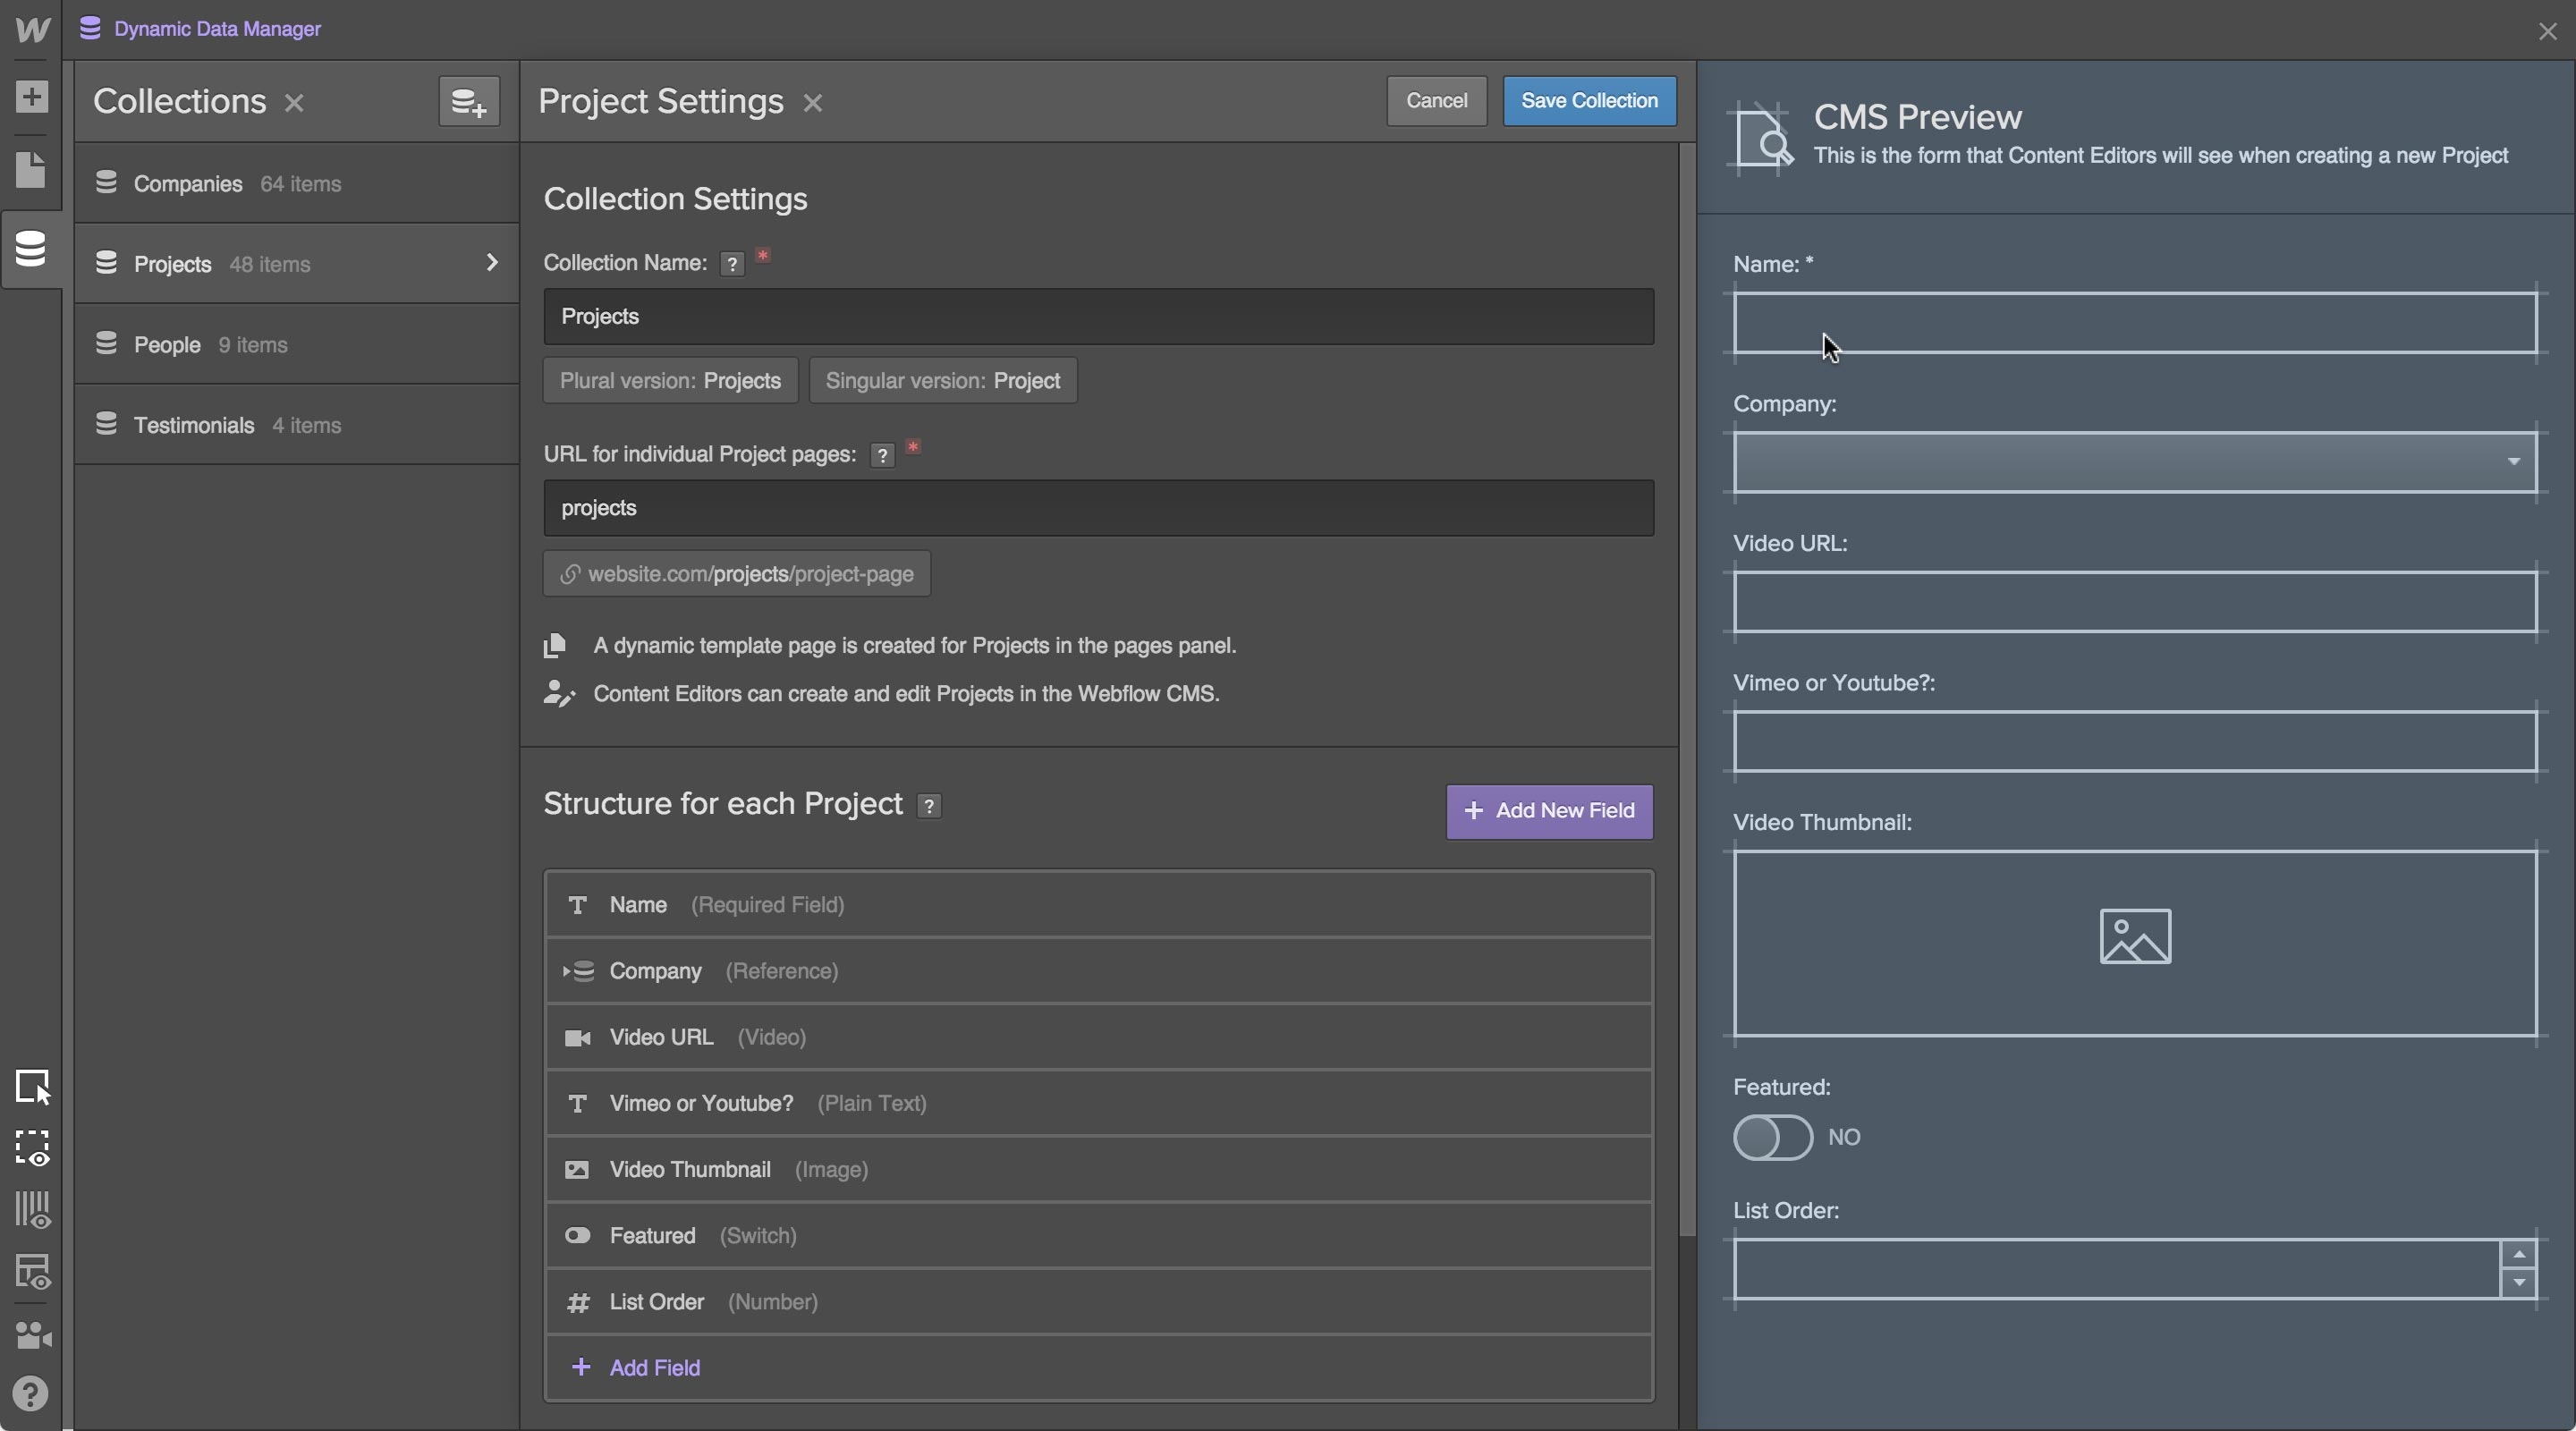This screenshot has height=1431, width=2576.
Task: Click the video tutorials camera icon
Action: (33, 1335)
